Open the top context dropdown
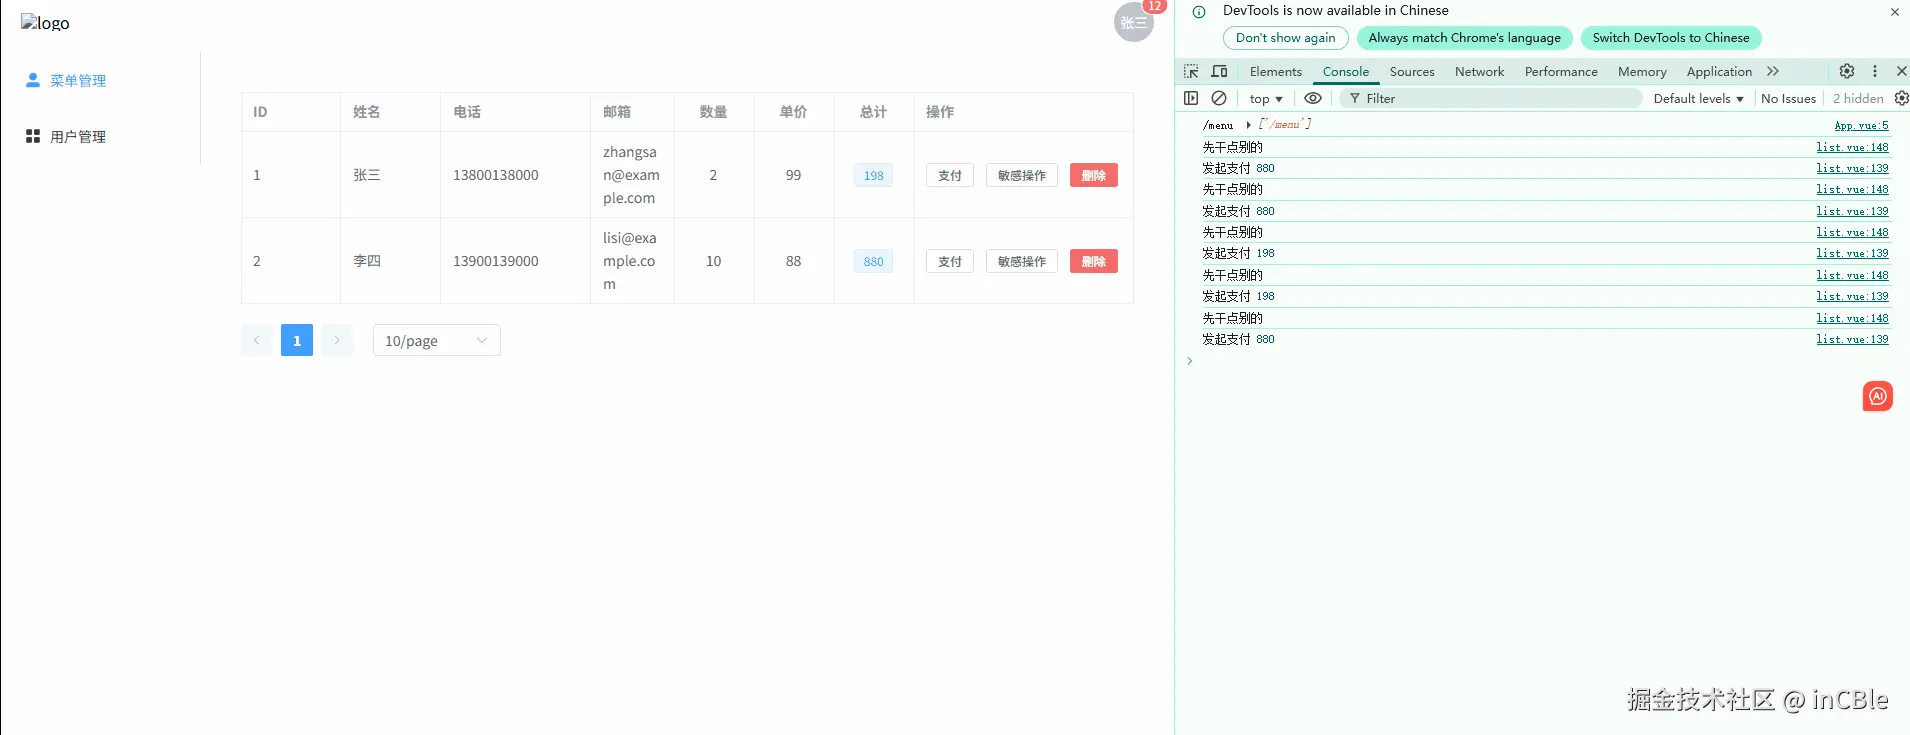This screenshot has width=1910, height=735. click(1265, 98)
